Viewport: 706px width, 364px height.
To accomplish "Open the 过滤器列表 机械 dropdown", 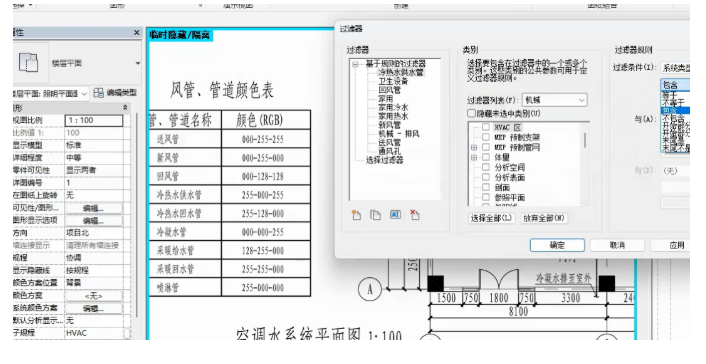I will (x=555, y=100).
